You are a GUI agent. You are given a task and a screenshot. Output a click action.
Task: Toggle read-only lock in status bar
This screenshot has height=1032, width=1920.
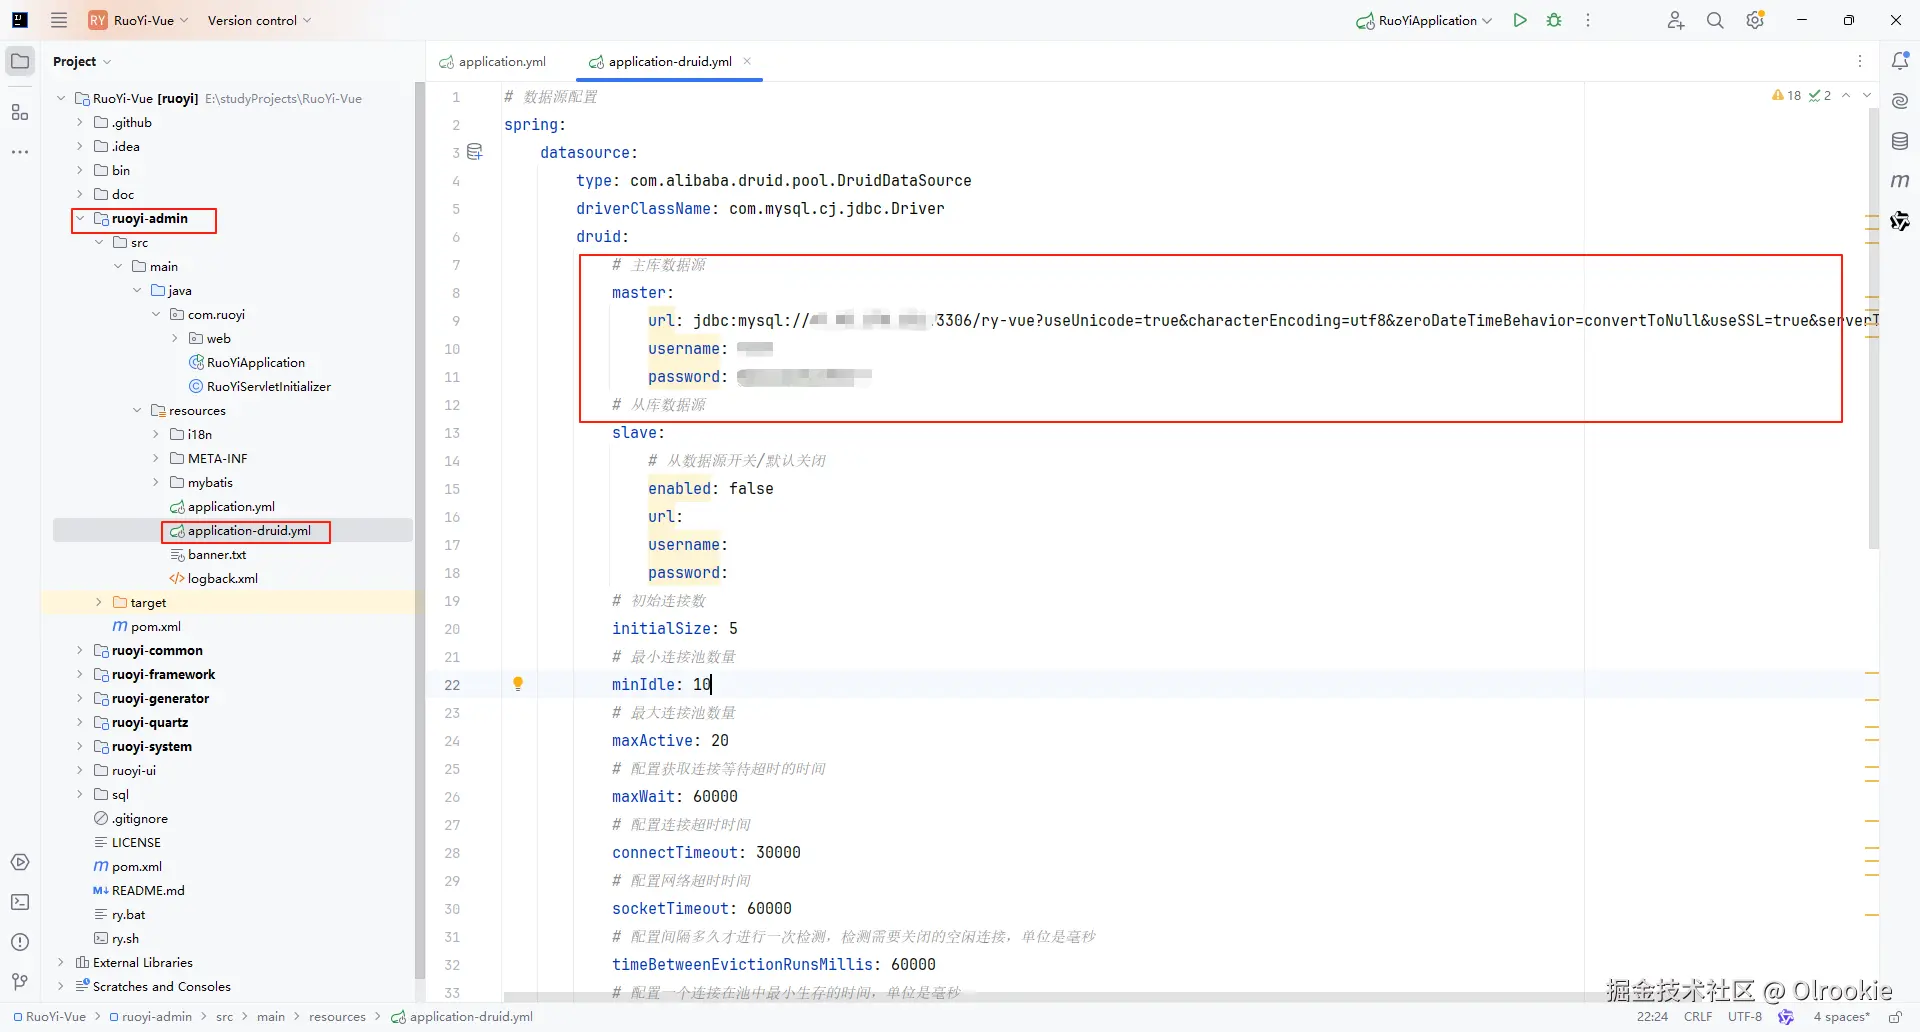coord(1895,1017)
